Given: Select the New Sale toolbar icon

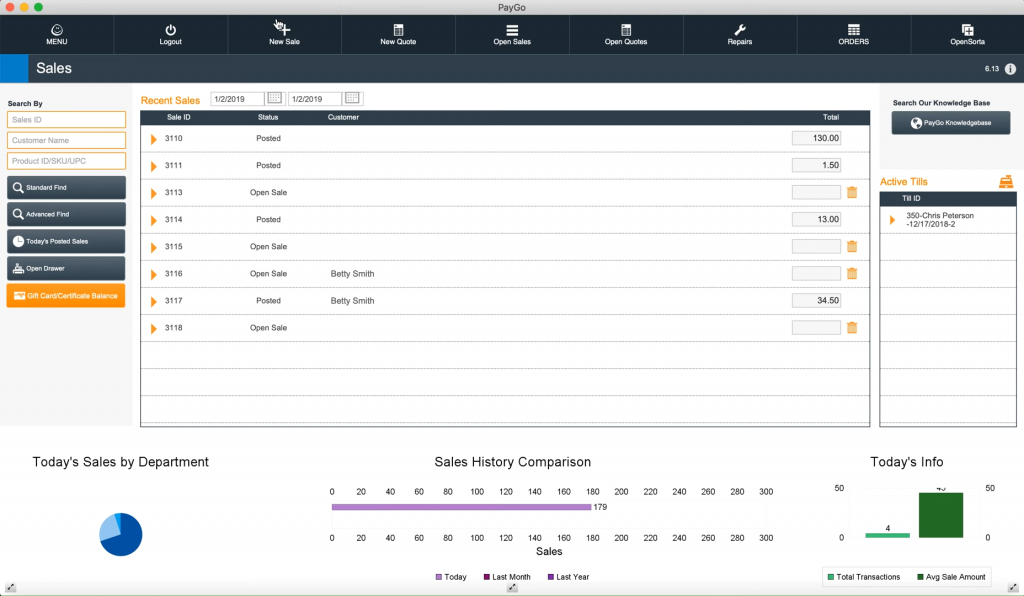Looking at the screenshot, I should [284, 33].
